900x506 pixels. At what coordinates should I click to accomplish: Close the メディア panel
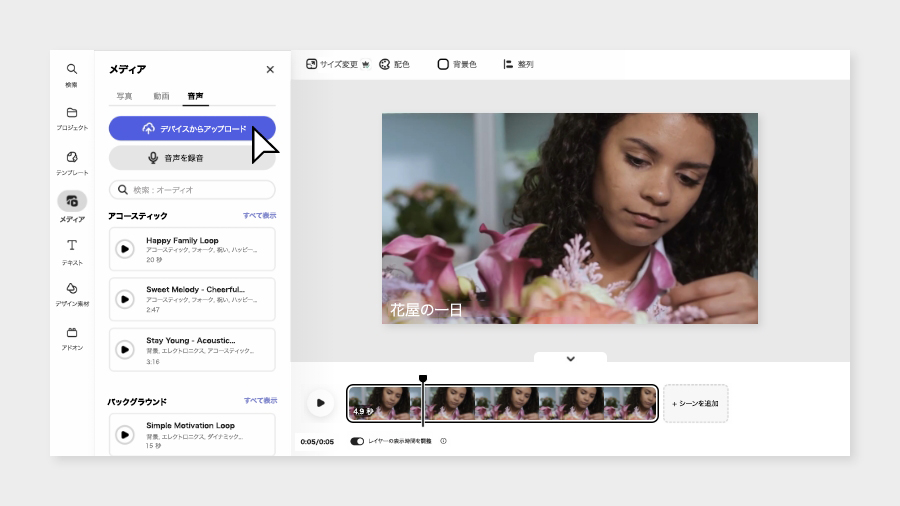click(x=270, y=69)
